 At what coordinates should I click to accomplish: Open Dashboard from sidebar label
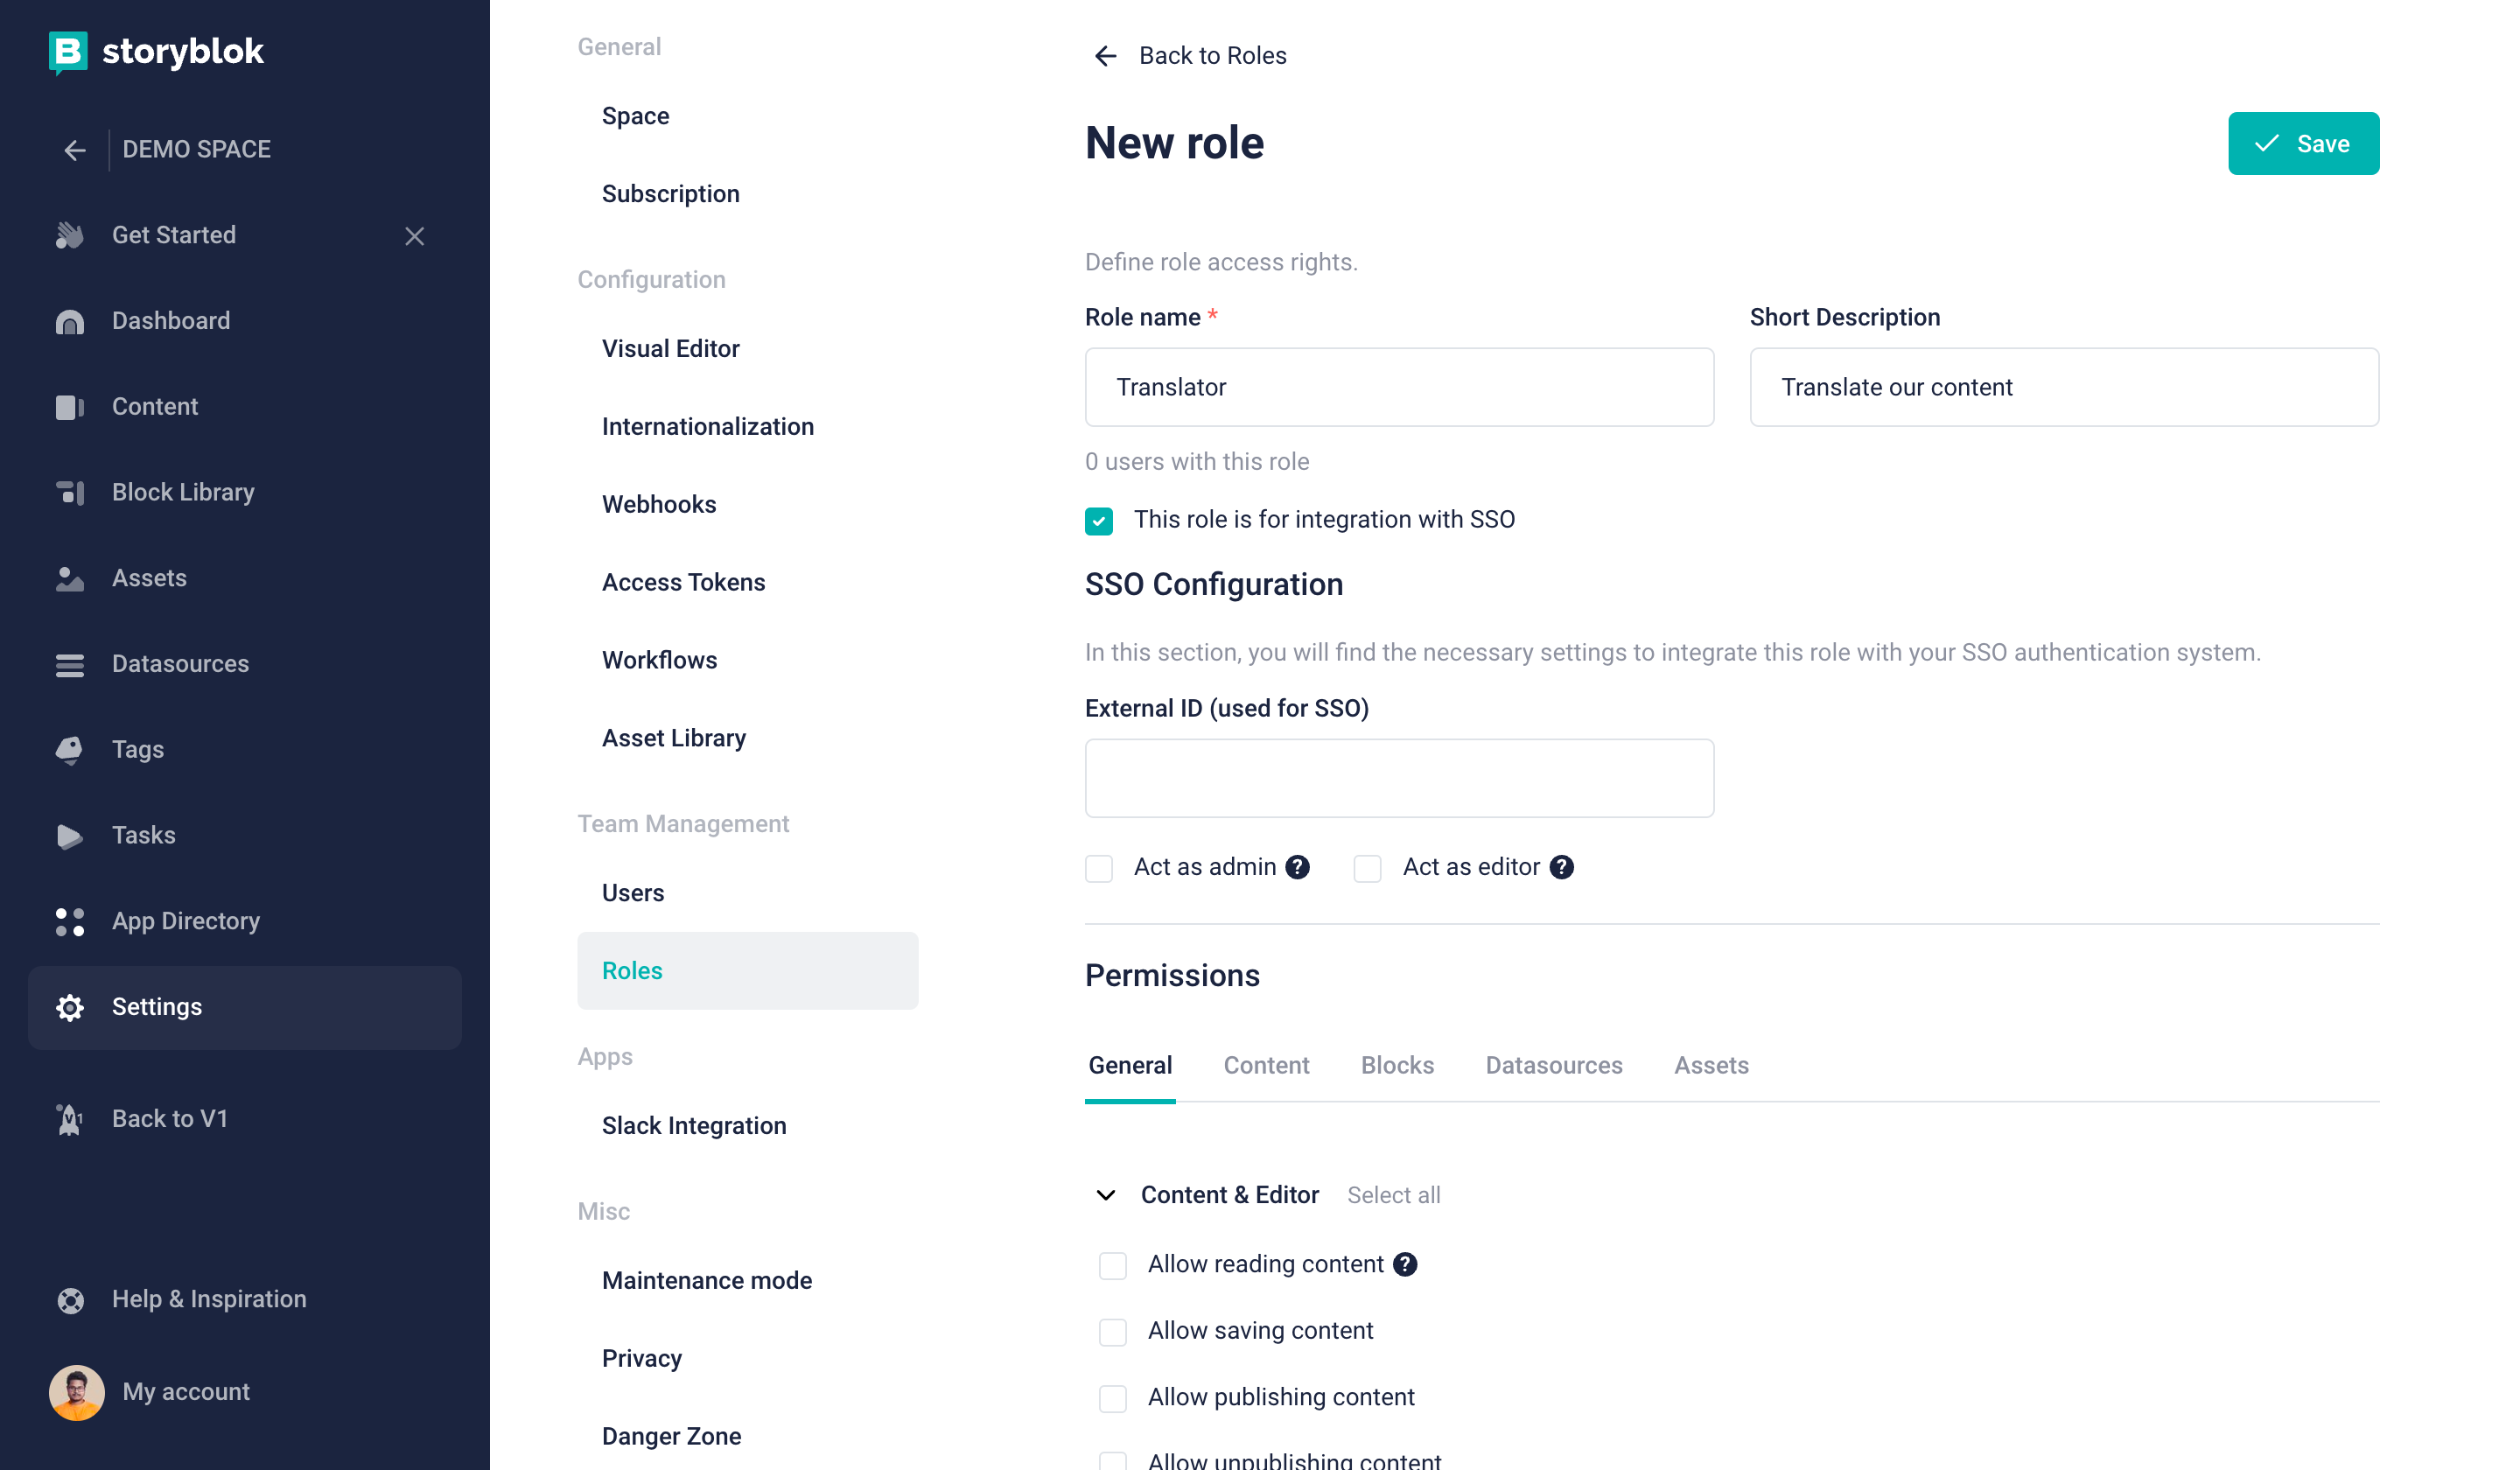click(171, 321)
